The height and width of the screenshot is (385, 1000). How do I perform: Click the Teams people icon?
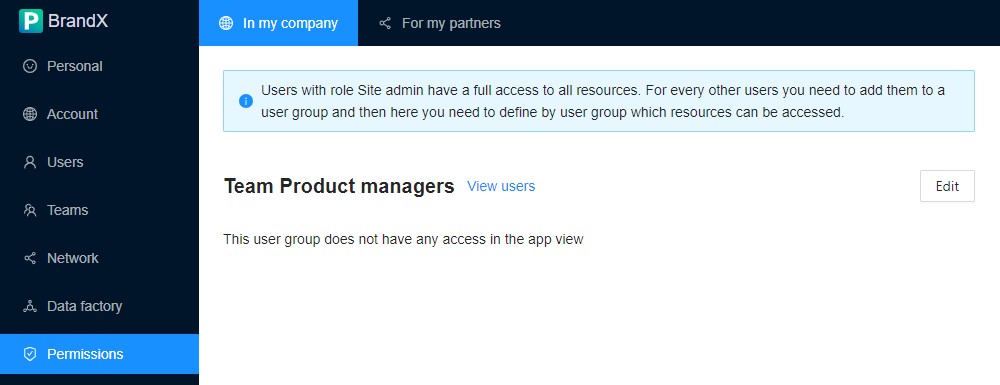tap(30, 210)
